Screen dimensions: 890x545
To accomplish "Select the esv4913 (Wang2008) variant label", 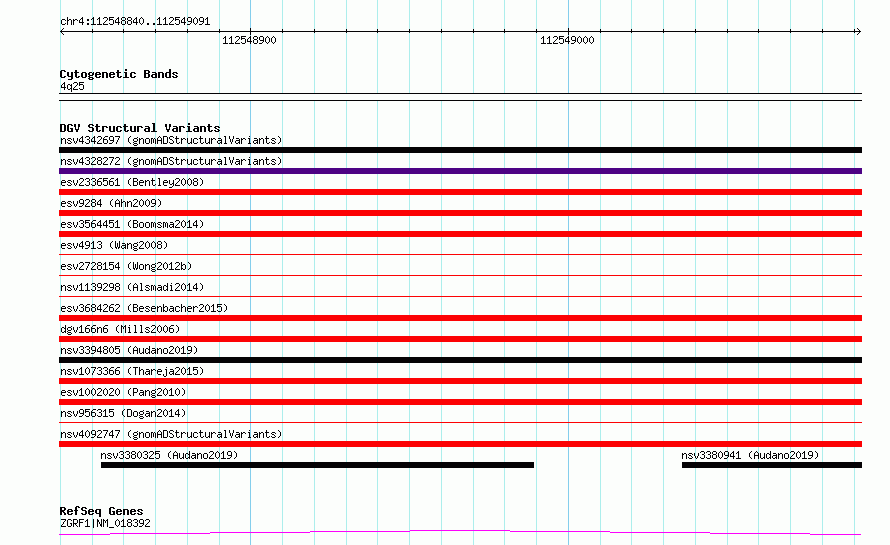I will 114,245.
